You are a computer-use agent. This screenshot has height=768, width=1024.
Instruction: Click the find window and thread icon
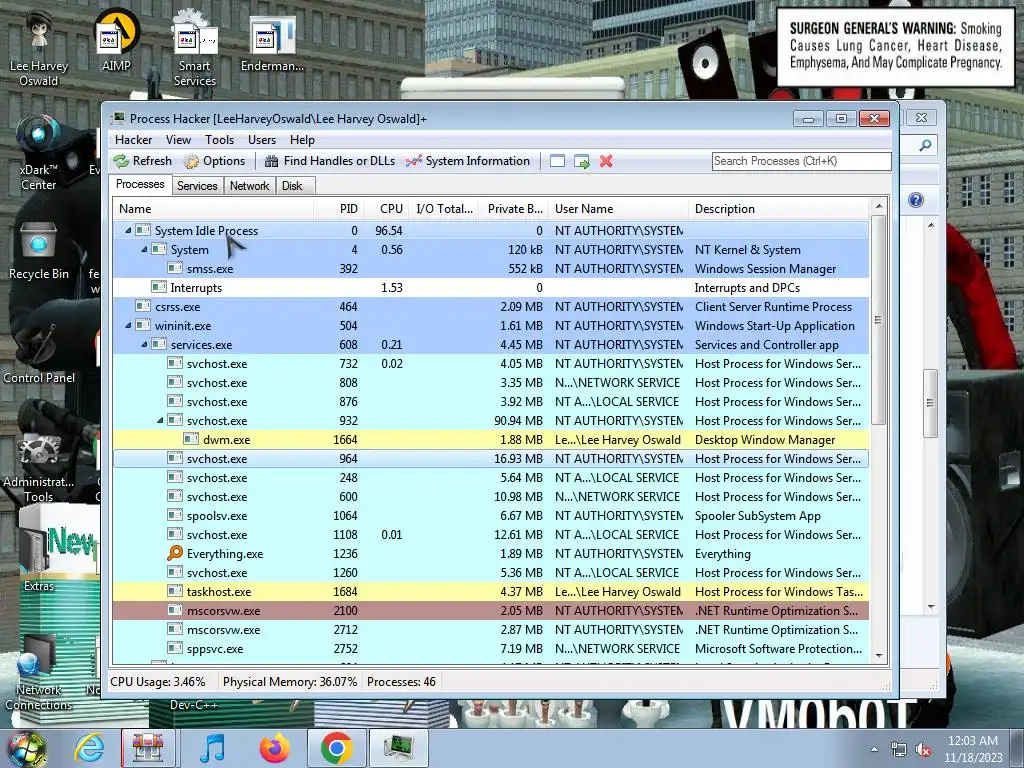[x=581, y=161]
